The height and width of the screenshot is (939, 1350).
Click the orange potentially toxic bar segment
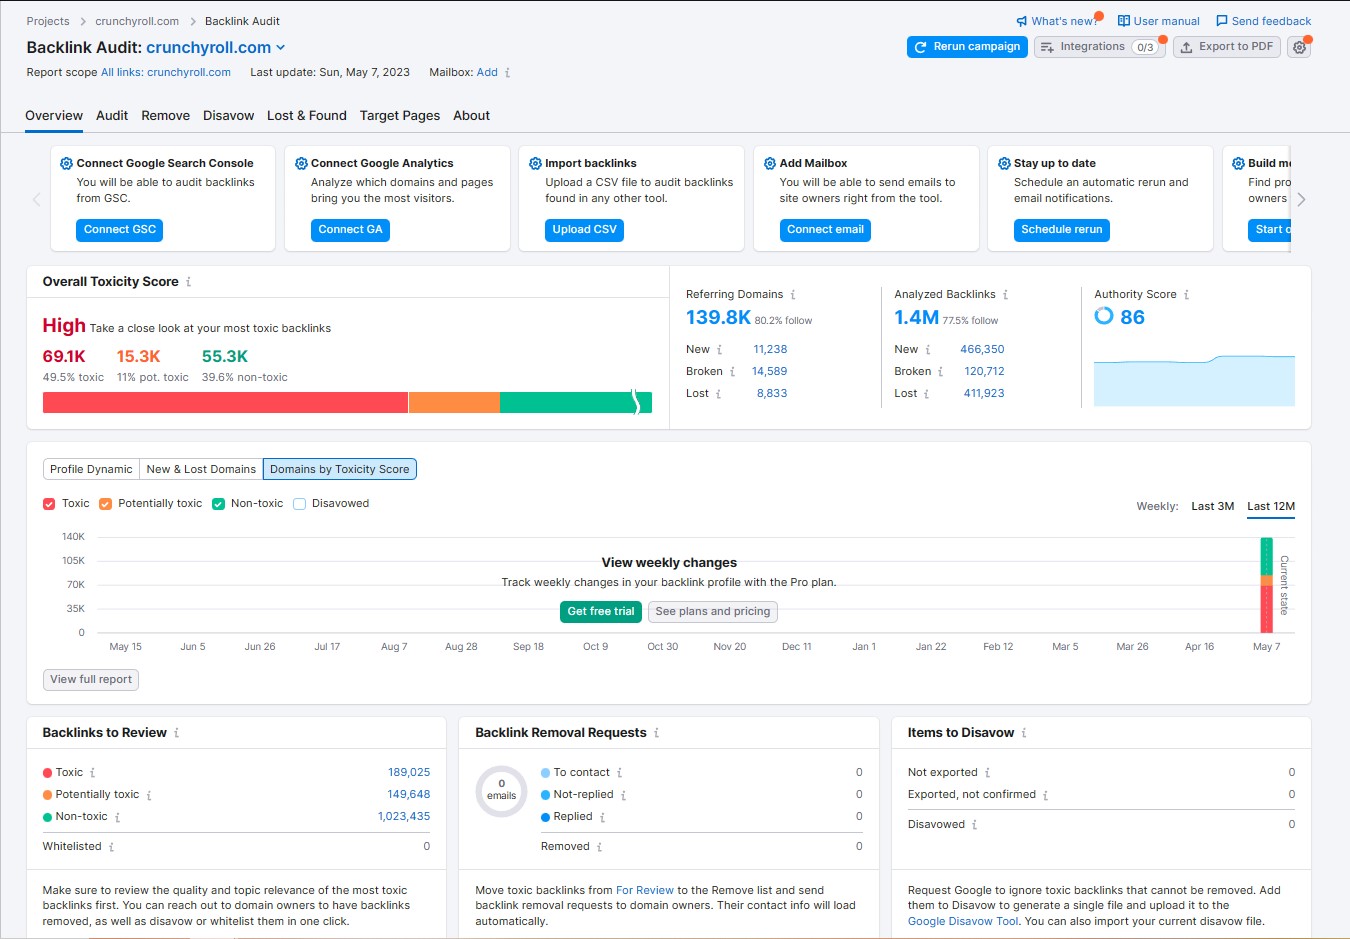(454, 402)
